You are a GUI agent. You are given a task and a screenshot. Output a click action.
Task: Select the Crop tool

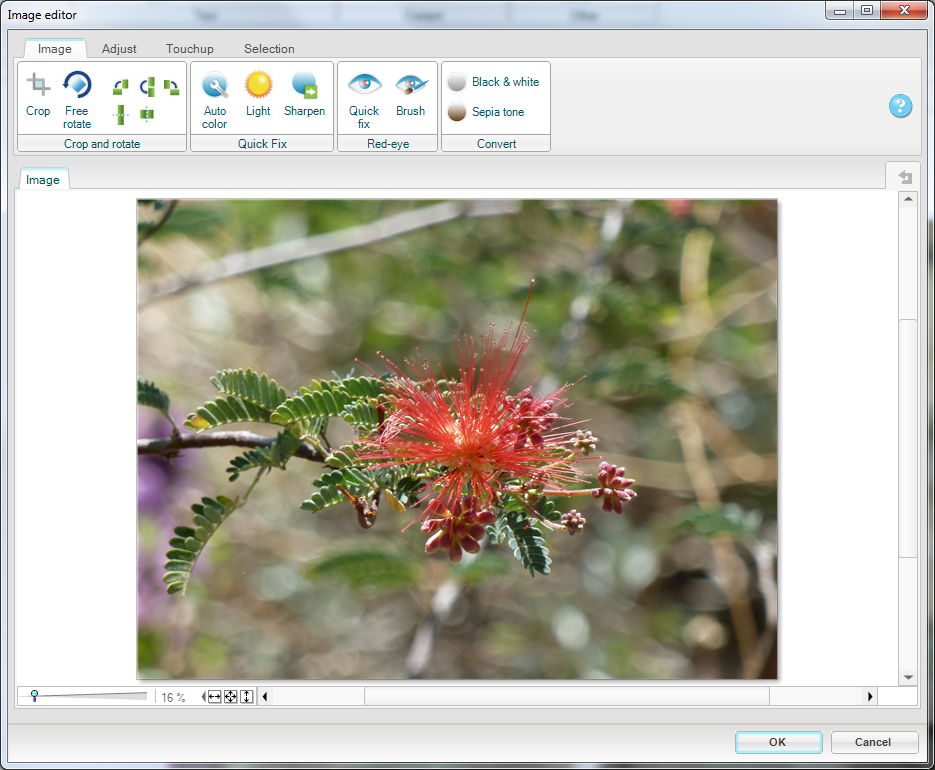pos(38,95)
